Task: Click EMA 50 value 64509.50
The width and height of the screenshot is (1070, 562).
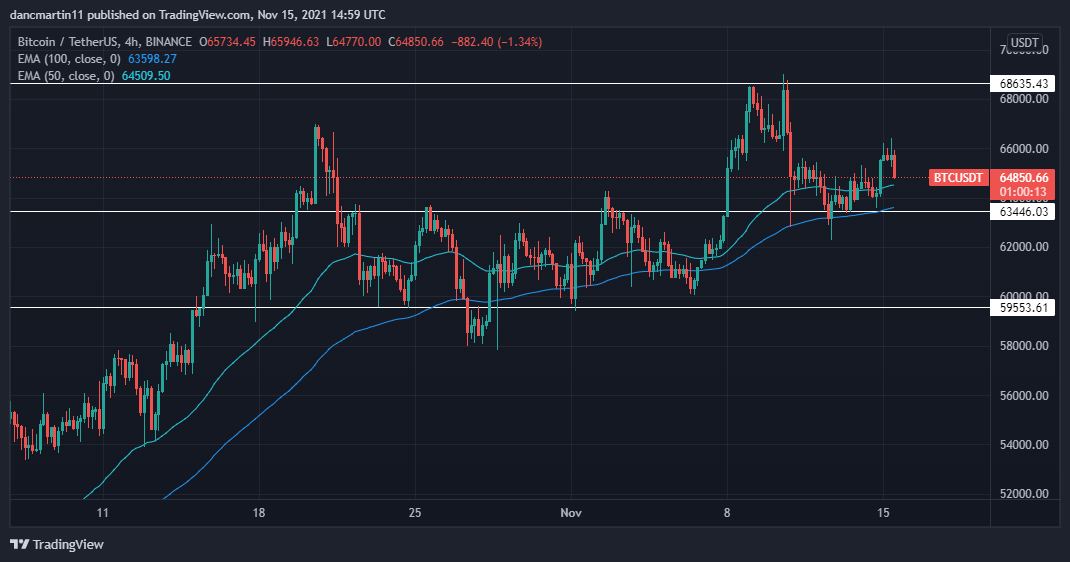Action: coord(146,76)
